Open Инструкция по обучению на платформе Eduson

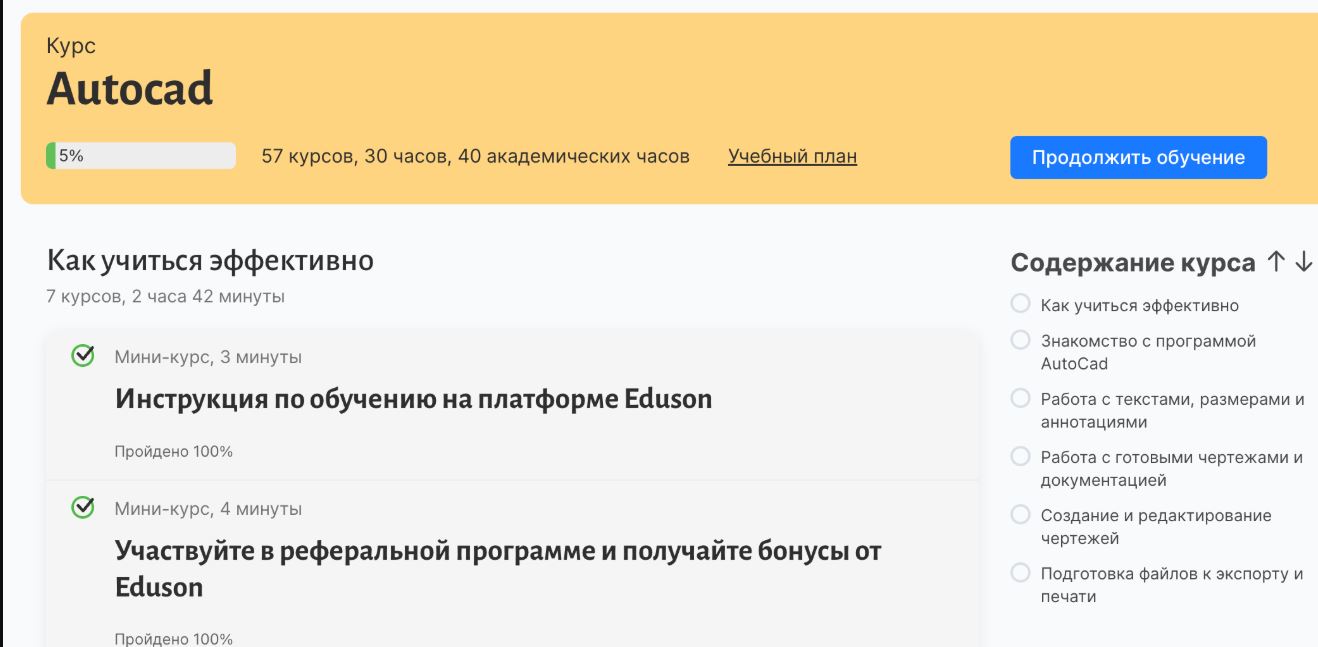[x=413, y=399]
